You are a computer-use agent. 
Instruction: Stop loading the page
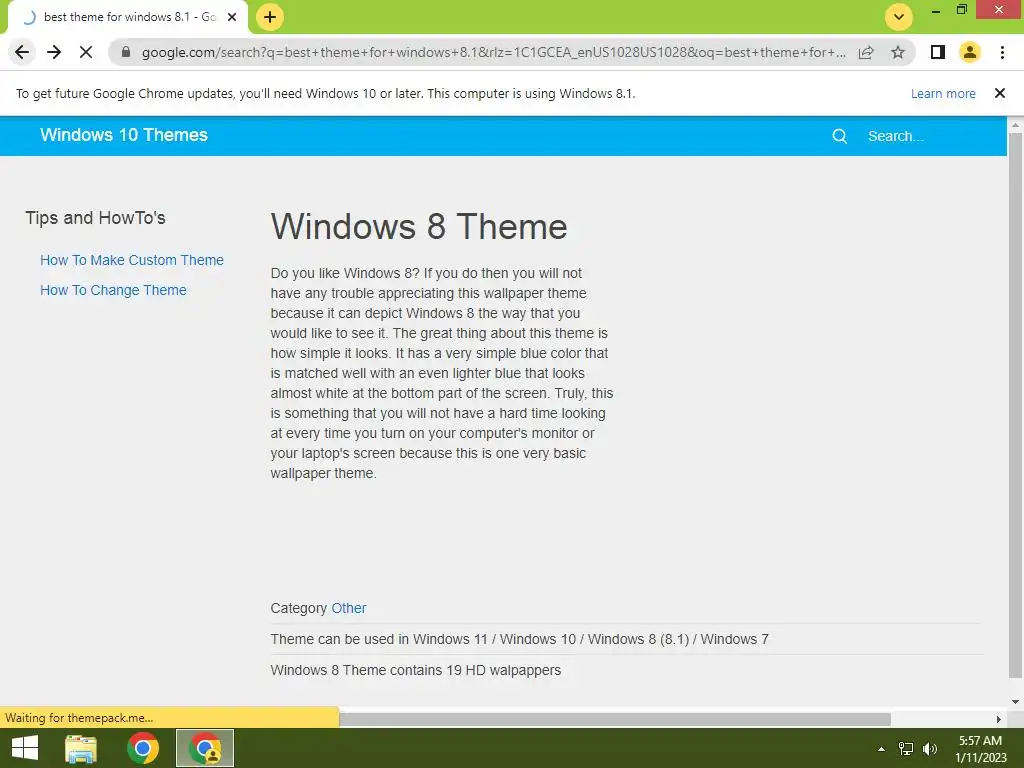click(x=86, y=52)
